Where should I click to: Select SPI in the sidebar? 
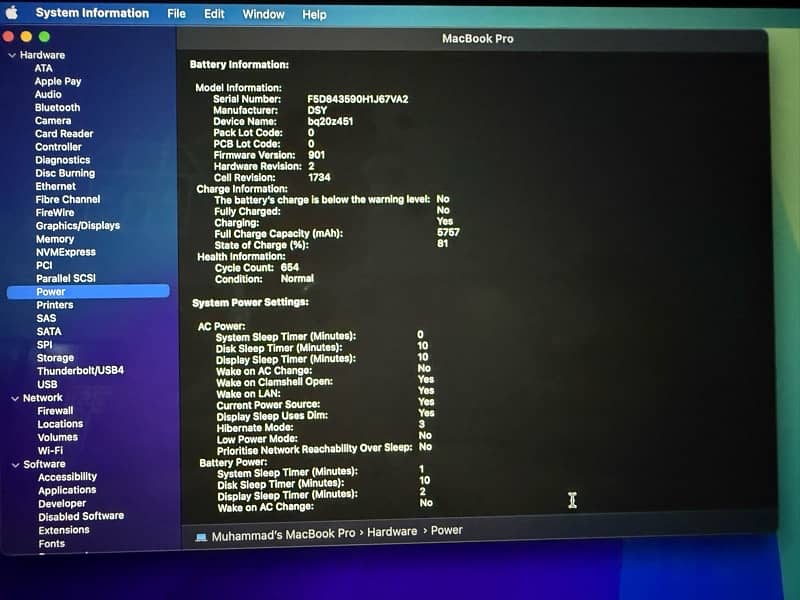(x=44, y=345)
